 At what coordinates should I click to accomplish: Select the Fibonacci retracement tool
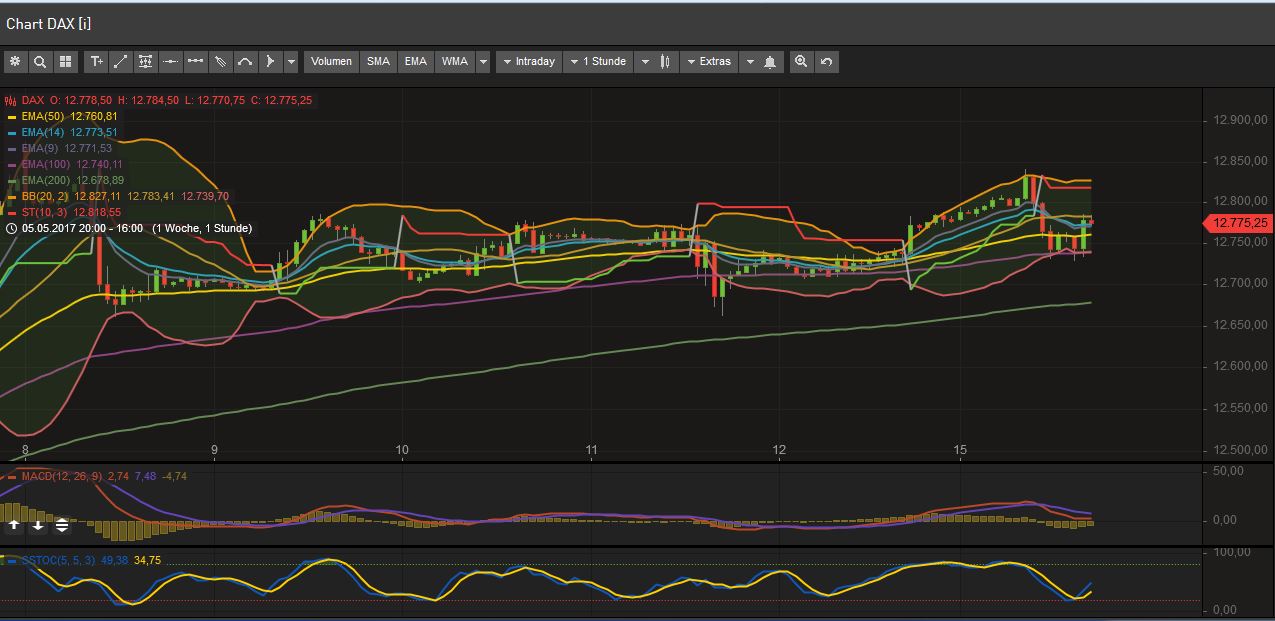145,61
